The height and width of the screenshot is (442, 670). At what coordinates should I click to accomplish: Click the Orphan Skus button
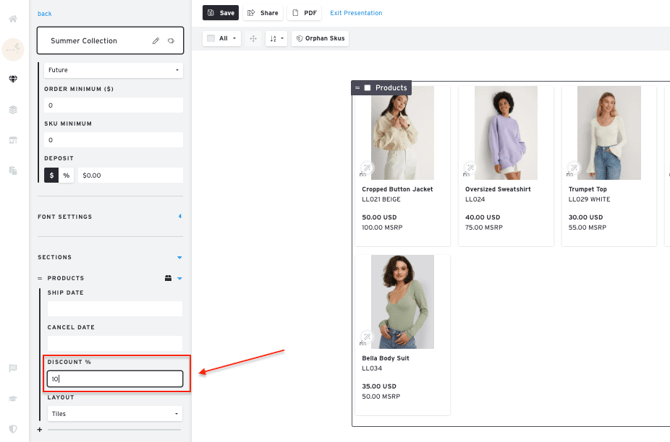(320, 39)
